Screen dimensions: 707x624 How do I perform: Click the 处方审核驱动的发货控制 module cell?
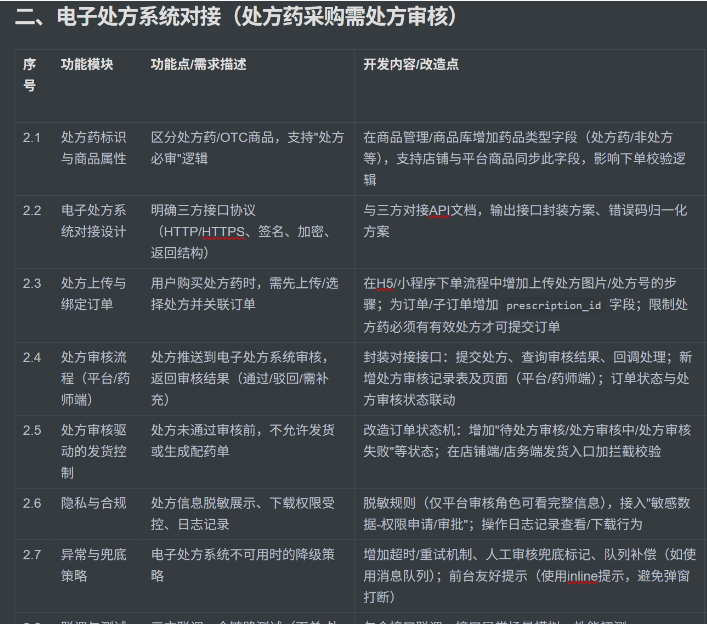coord(94,450)
